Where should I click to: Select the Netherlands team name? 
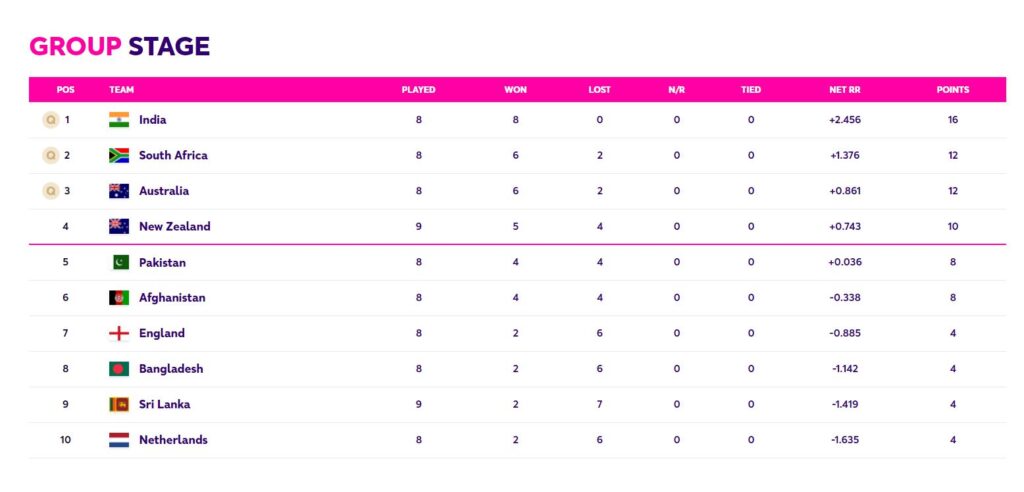coord(173,440)
